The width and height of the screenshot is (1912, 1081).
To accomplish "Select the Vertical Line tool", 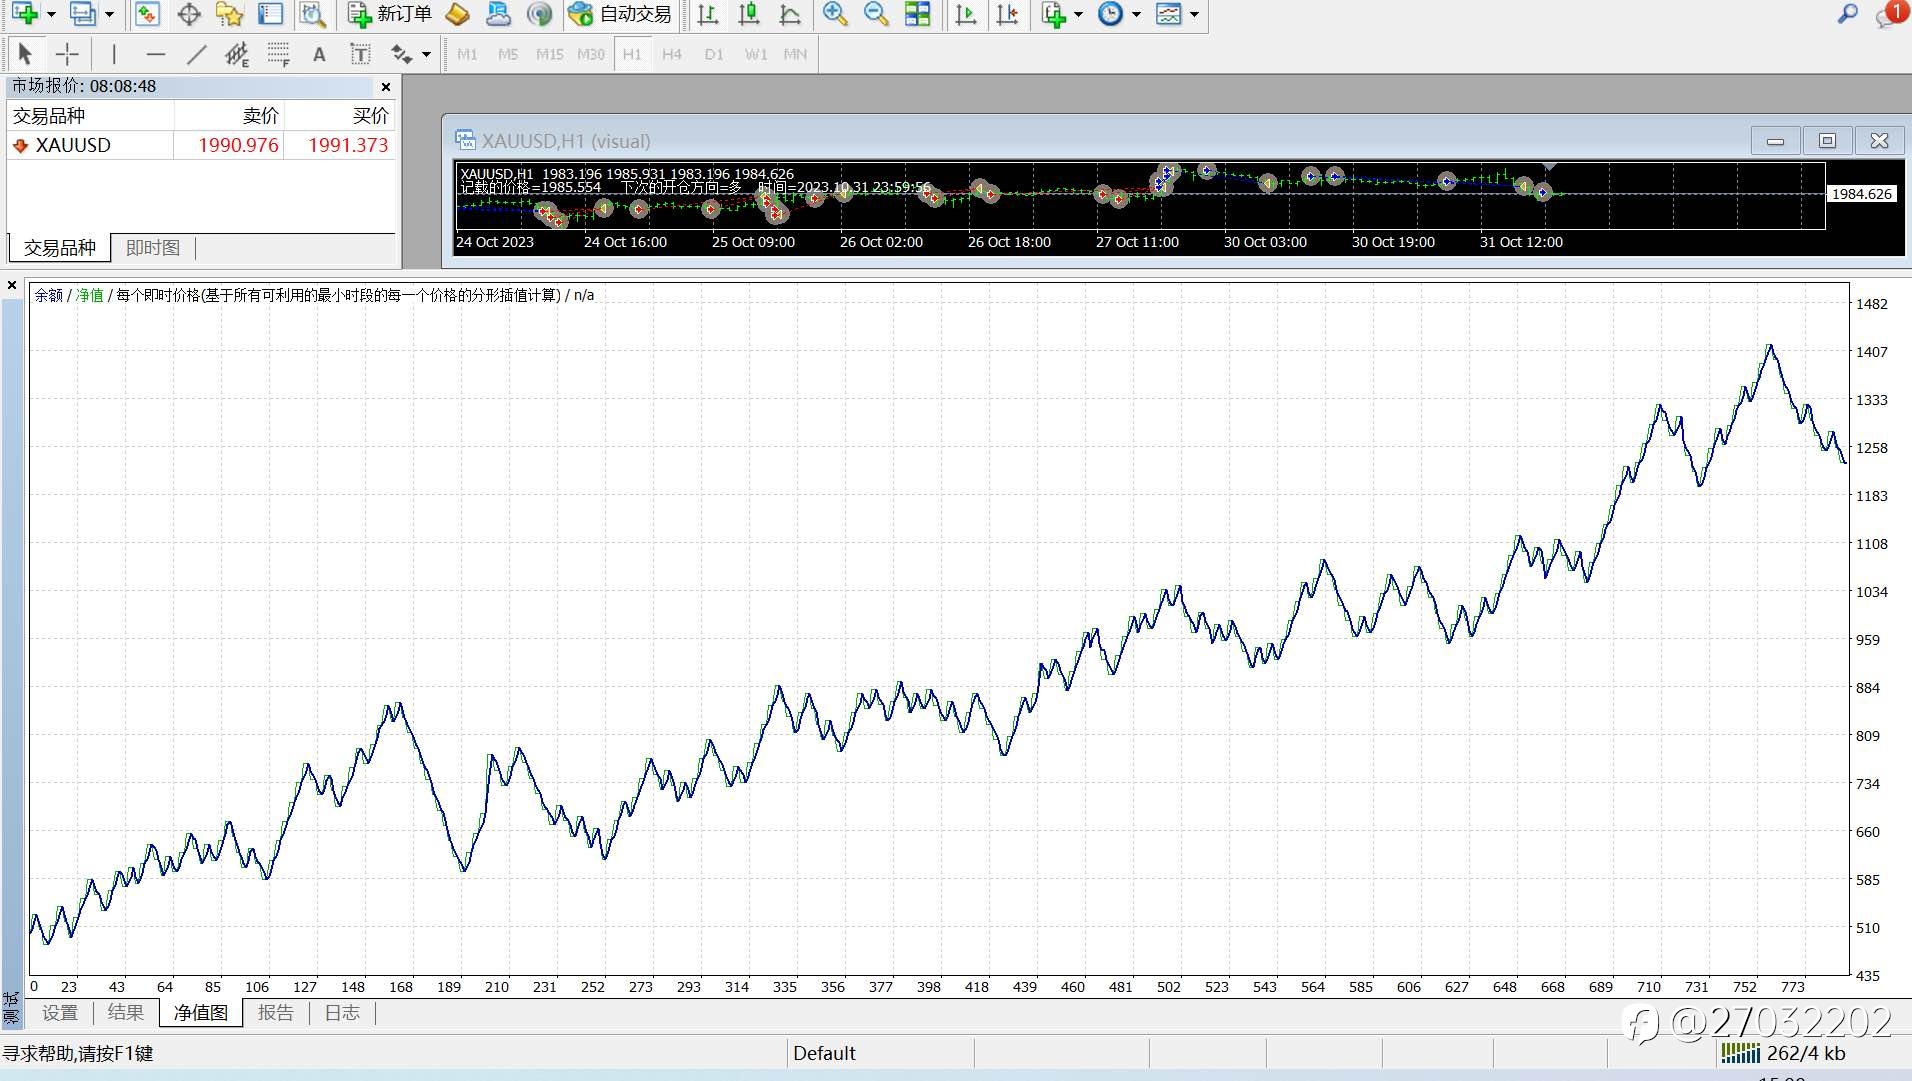I will click(114, 54).
